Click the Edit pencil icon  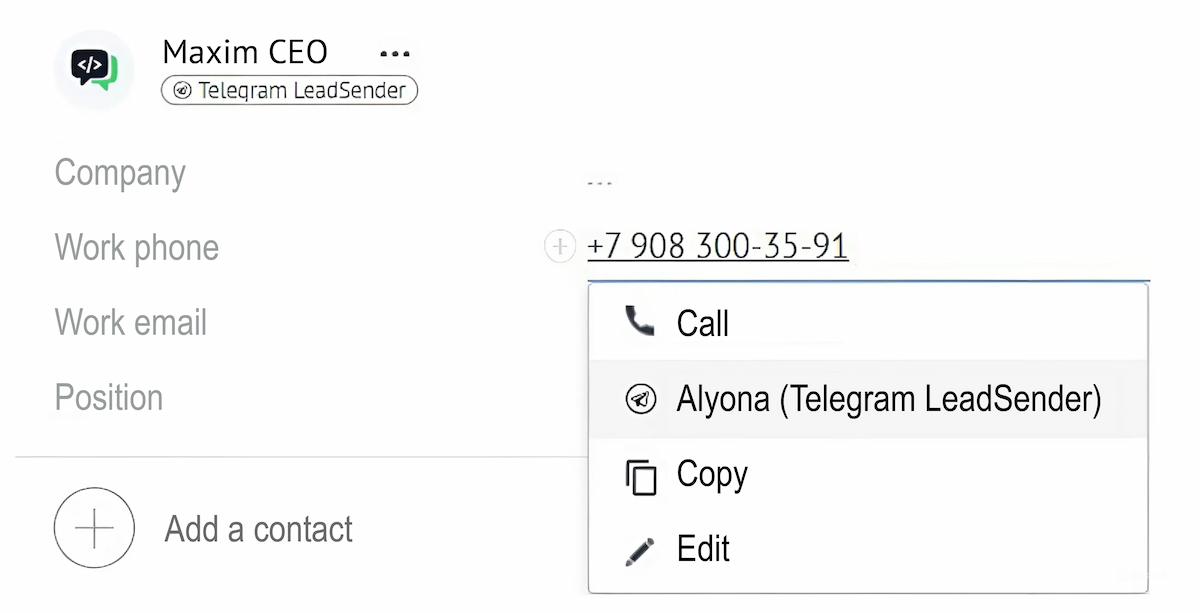(639, 550)
